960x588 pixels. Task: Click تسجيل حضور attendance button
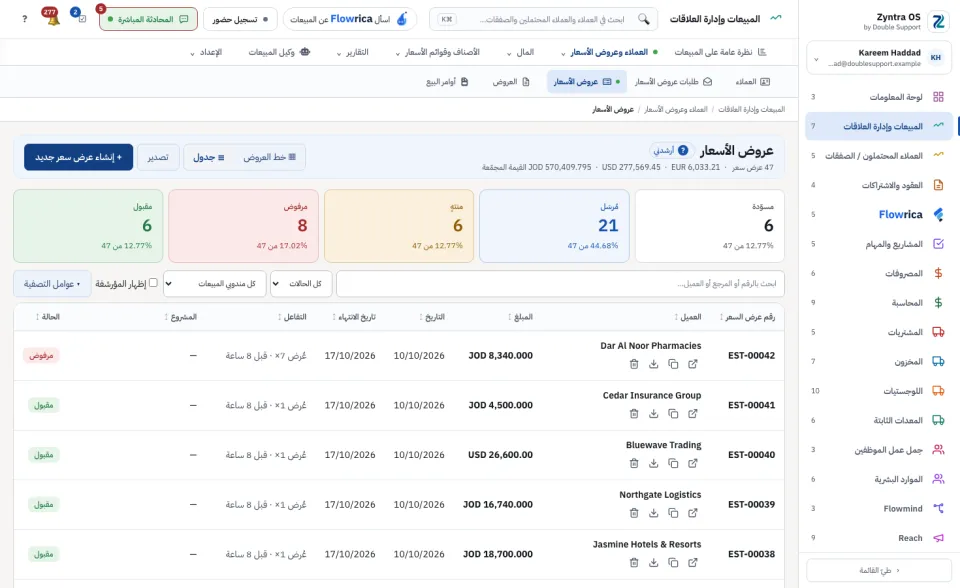(x=240, y=19)
